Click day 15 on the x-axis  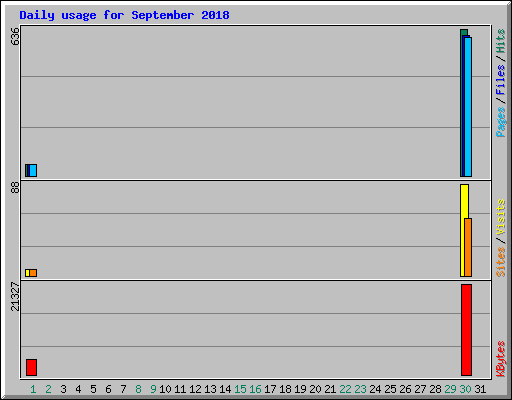click(x=240, y=389)
